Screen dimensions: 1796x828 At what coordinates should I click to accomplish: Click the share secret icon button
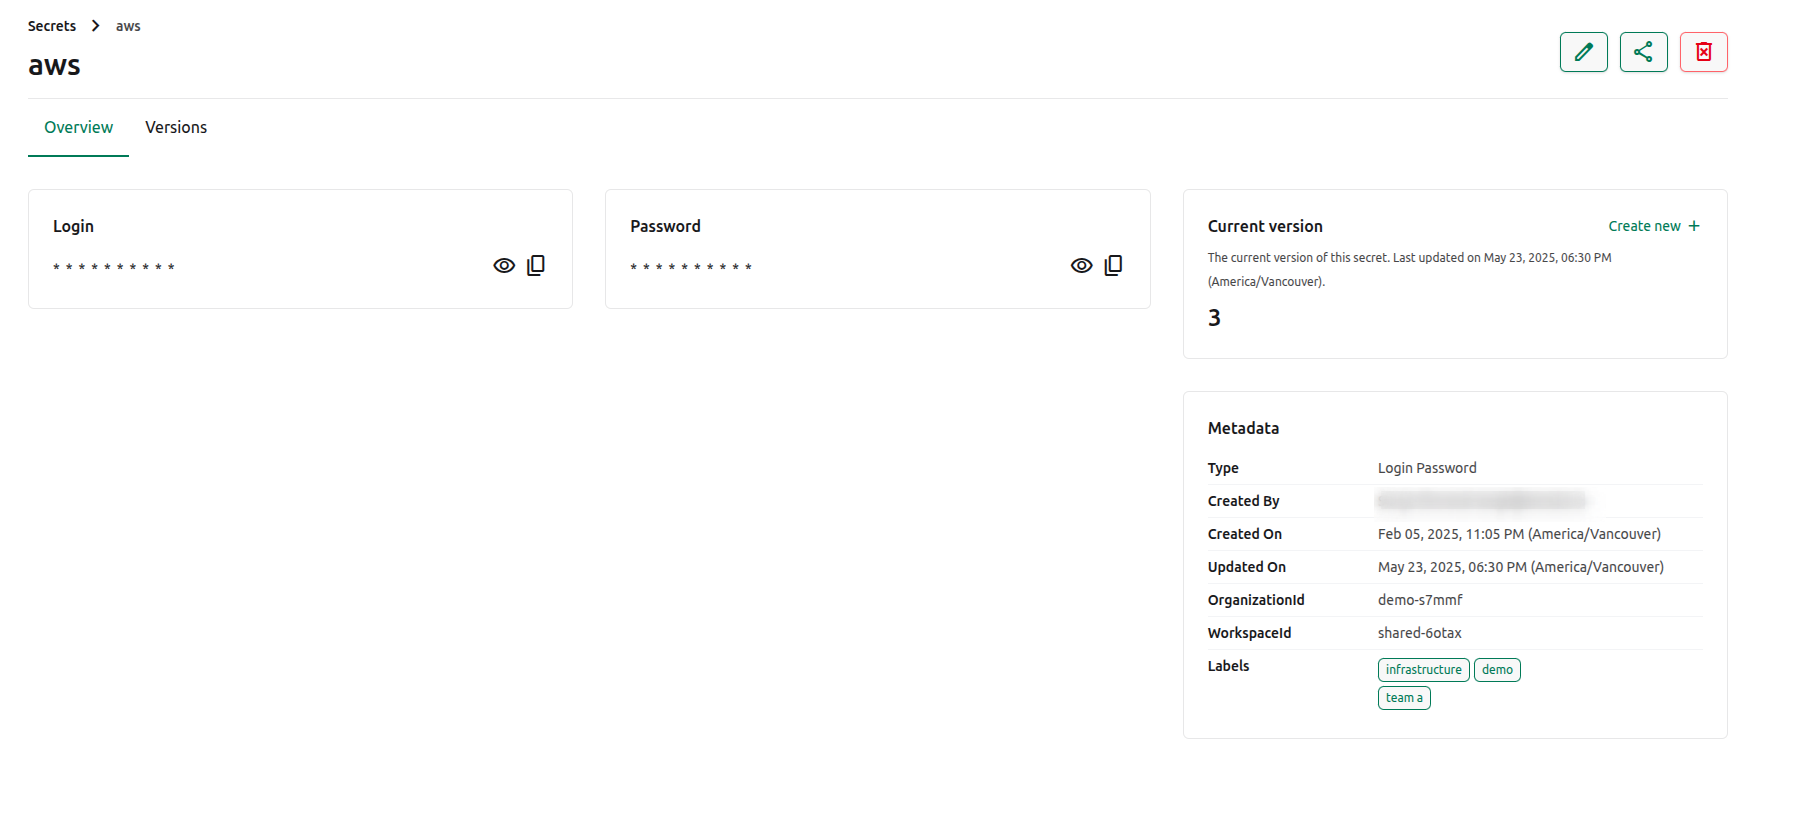point(1643,52)
